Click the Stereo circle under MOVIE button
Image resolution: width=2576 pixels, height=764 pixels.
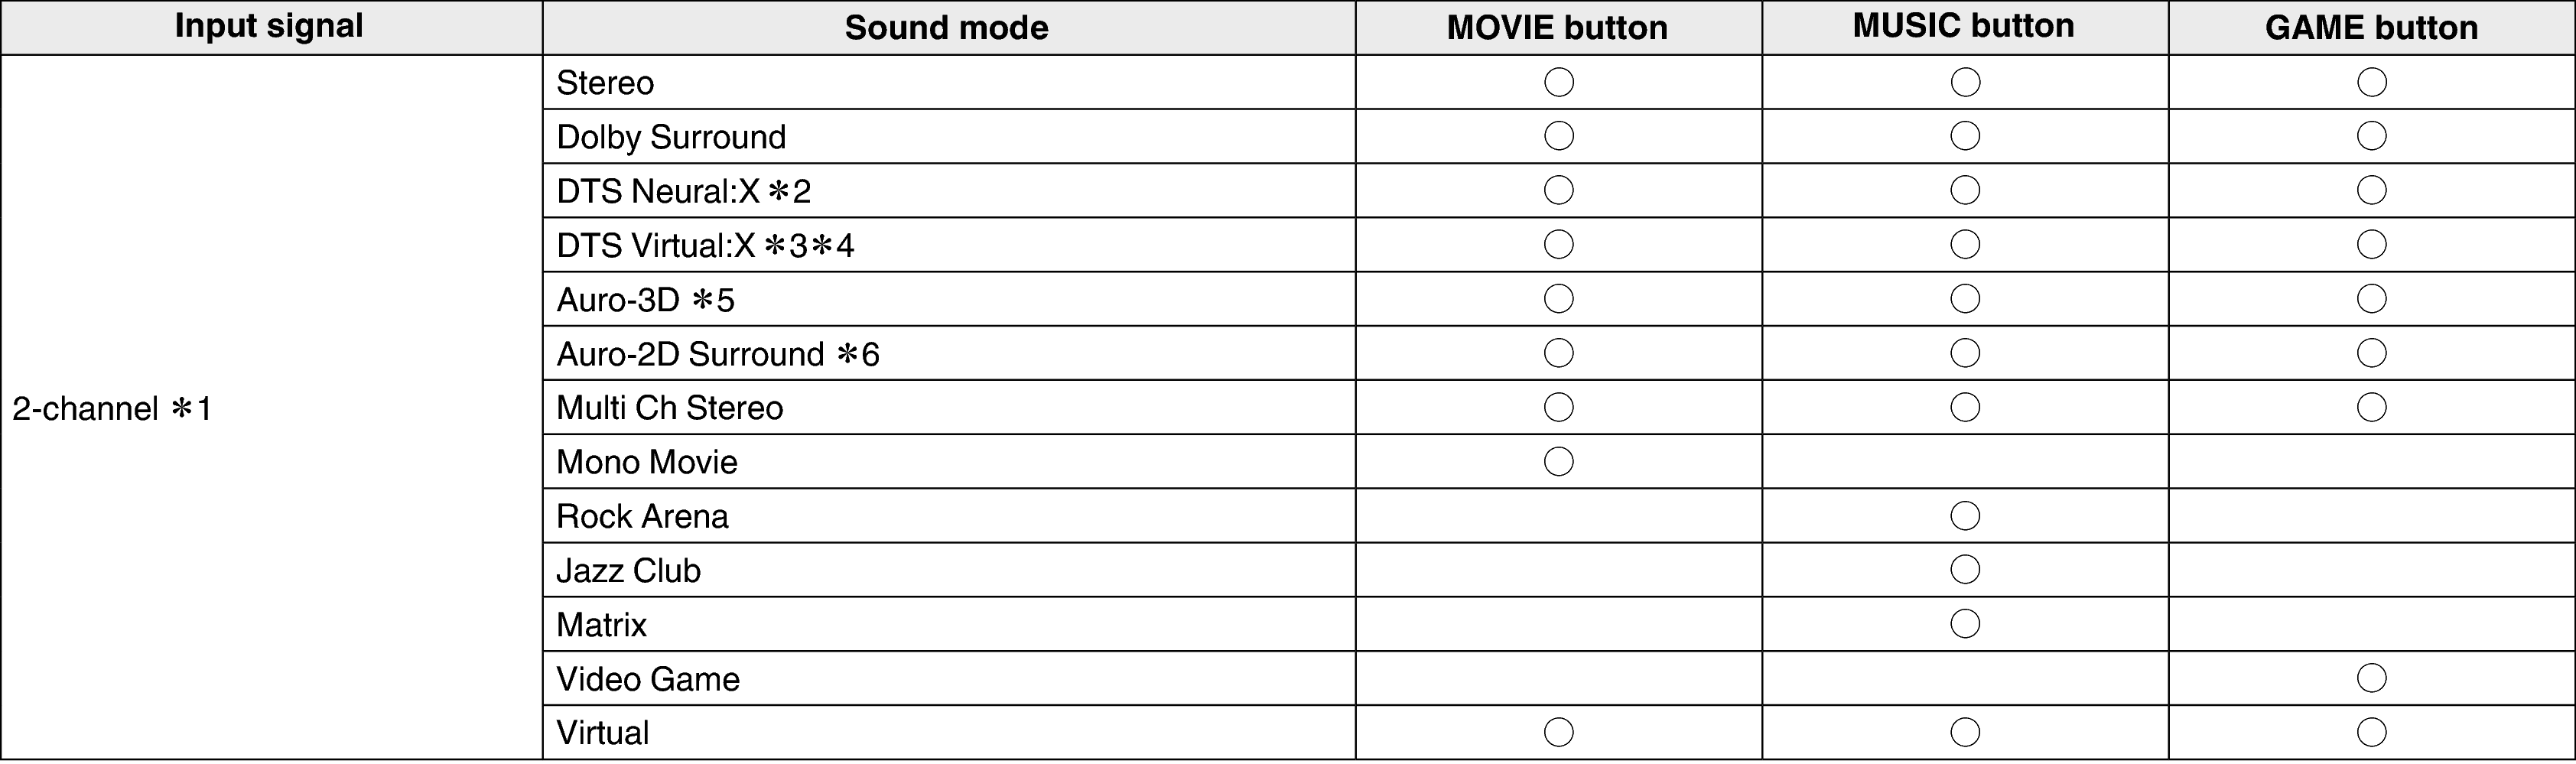(1558, 82)
